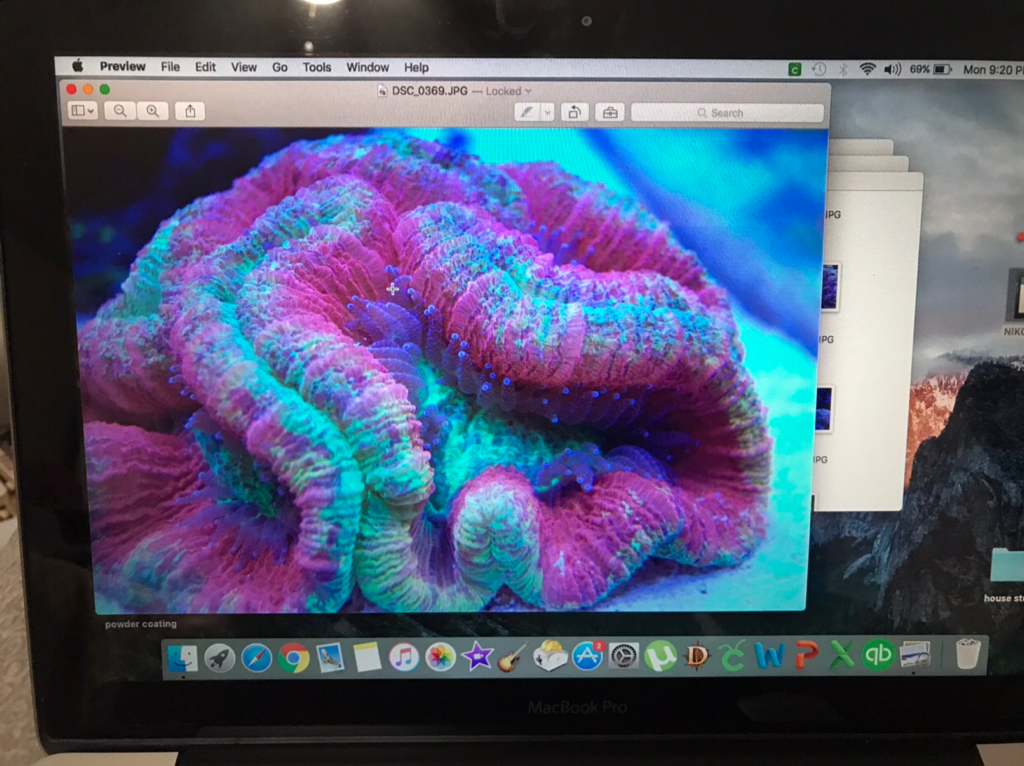Click the Wi-Fi status icon
Screen dimensions: 1024x766
pyautogui.click(x=867, y=69)
